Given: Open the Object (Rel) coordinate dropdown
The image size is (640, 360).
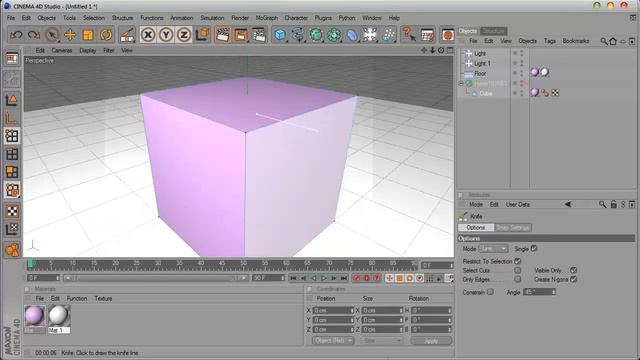Looking at the screenshot, I should (333, 340).
